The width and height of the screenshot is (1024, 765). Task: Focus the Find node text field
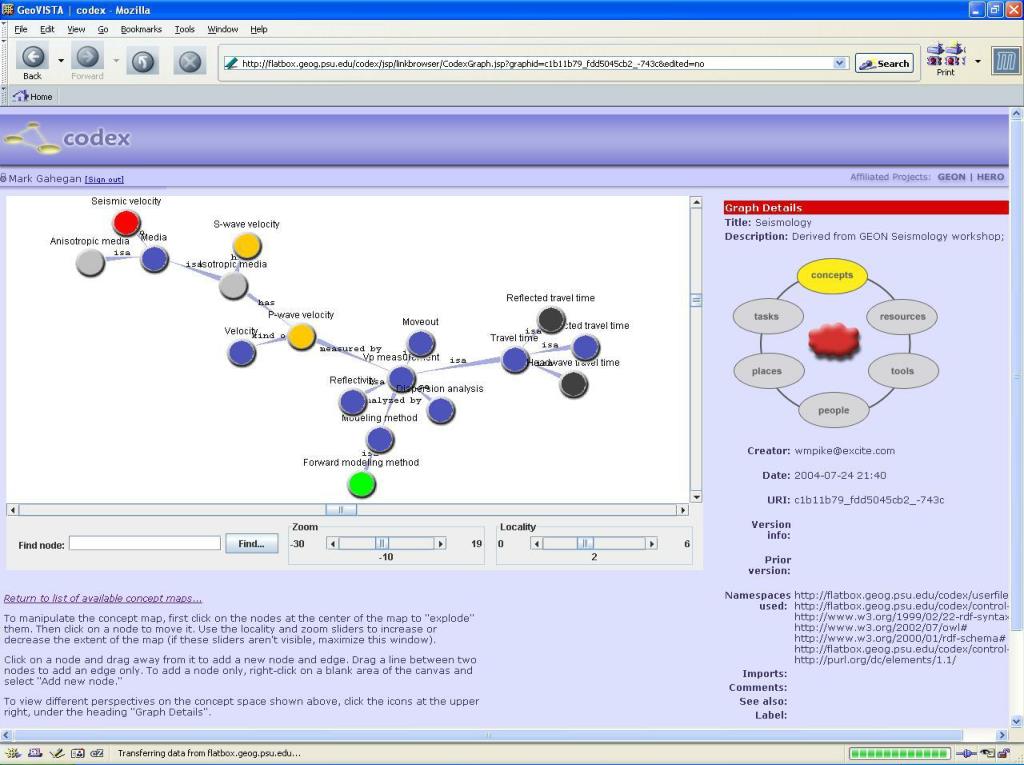tap(145, 543)
